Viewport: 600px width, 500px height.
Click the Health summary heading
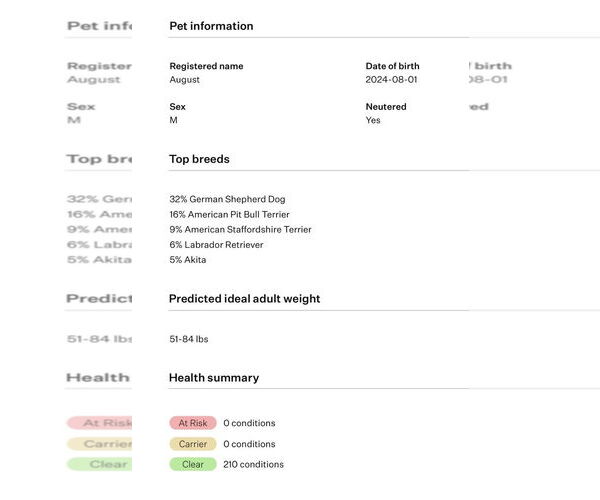point(214,378)
